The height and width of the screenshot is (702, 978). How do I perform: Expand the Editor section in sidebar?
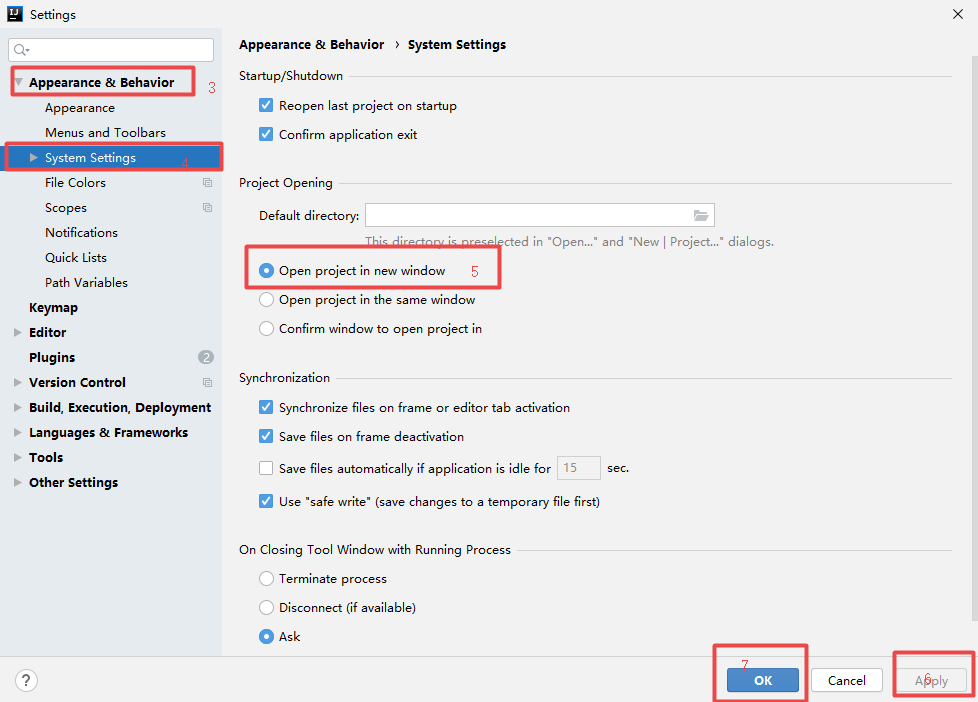point(16,331)
